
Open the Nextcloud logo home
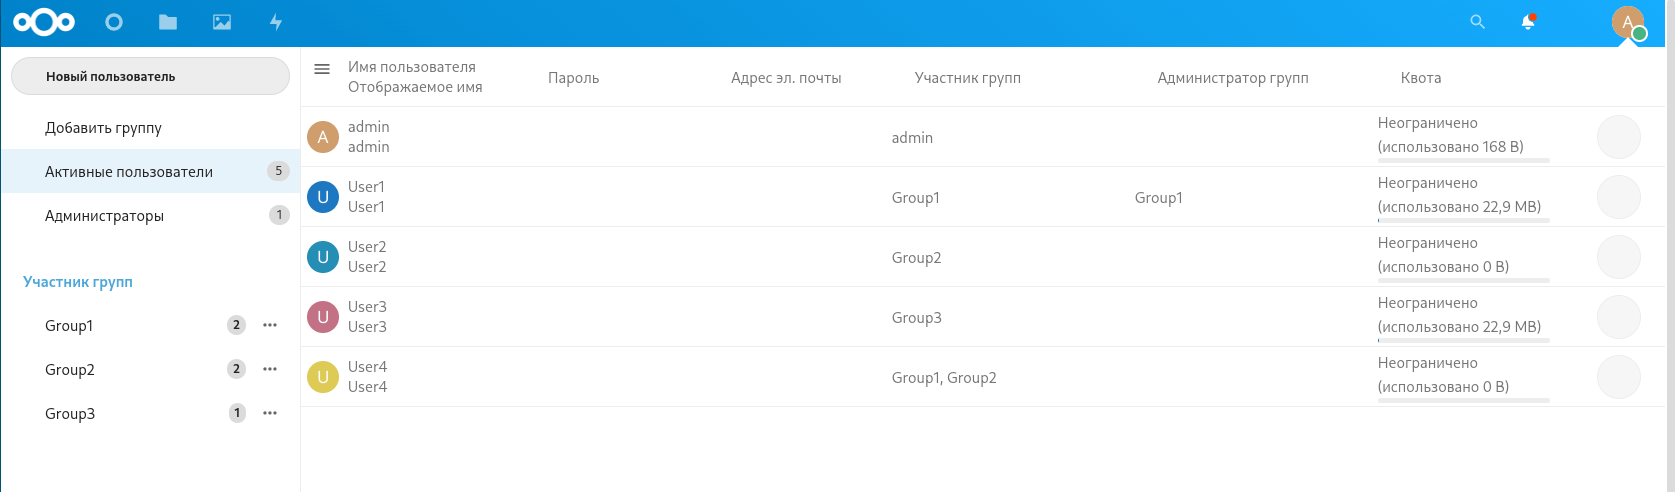click(x=44, y=22)
